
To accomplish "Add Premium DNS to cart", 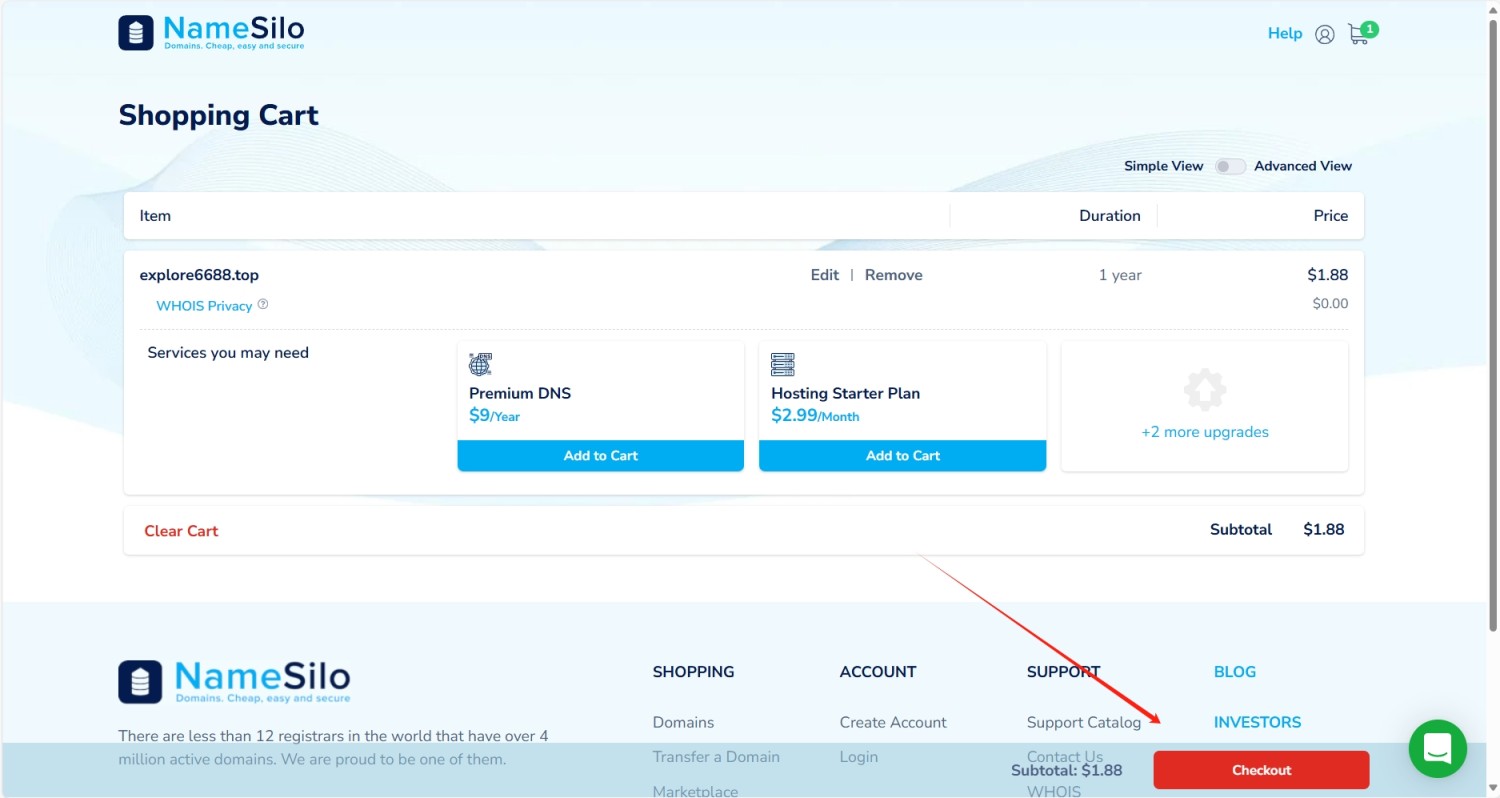I will [x=601, y=455].
